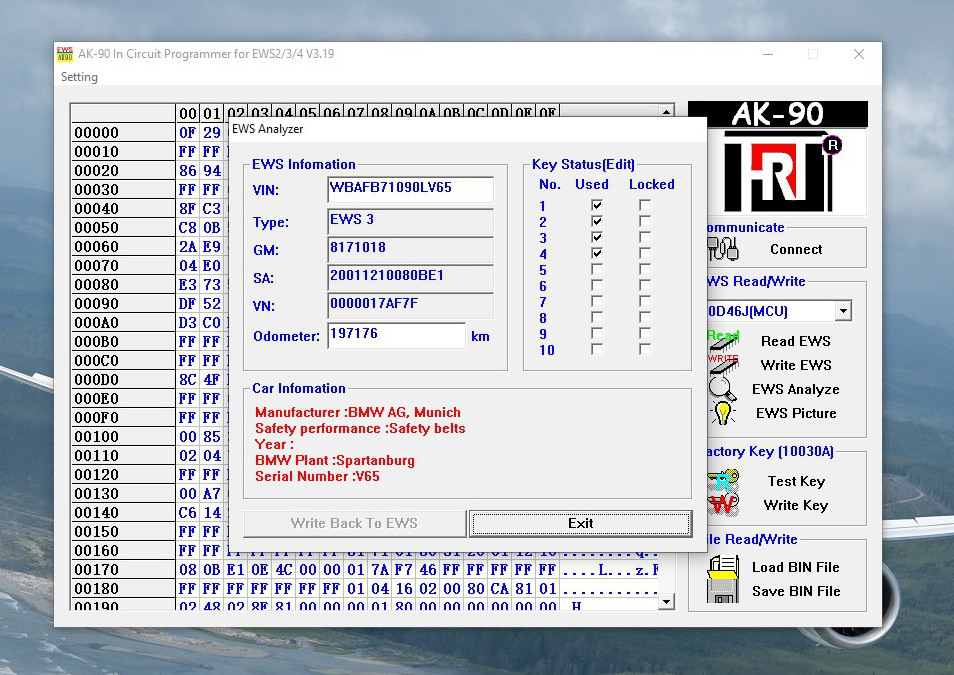This screenshot has width=954, height=675.
Task: Click the EWS Analyze magnifier icon
Action: [722, 389]
